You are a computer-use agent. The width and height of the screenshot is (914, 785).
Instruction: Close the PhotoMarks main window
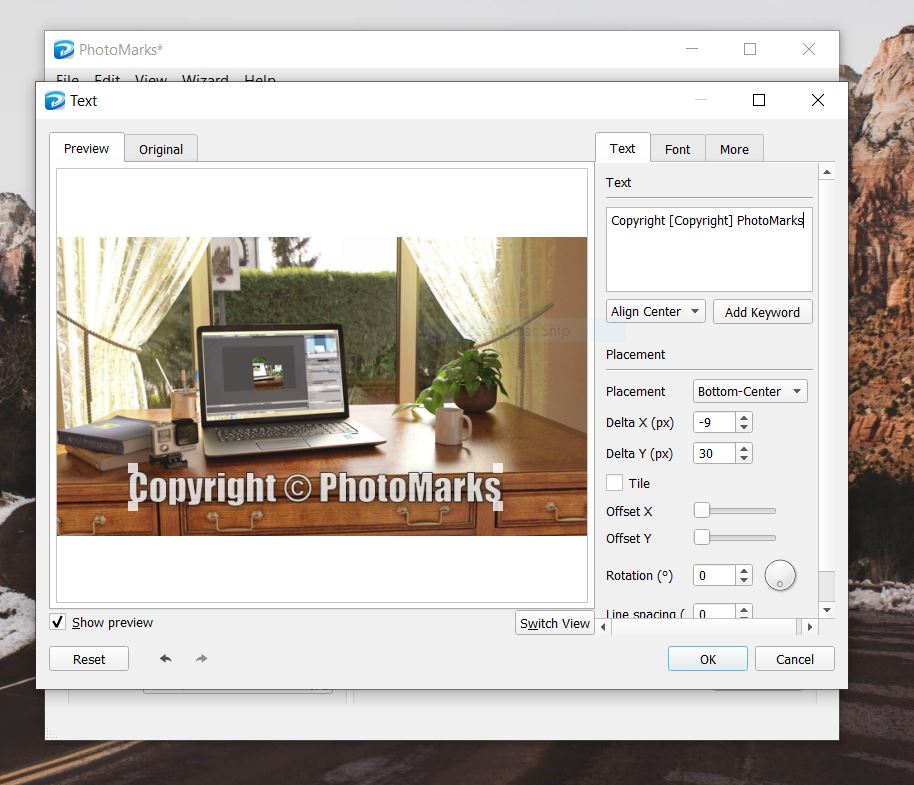[808, 49]
